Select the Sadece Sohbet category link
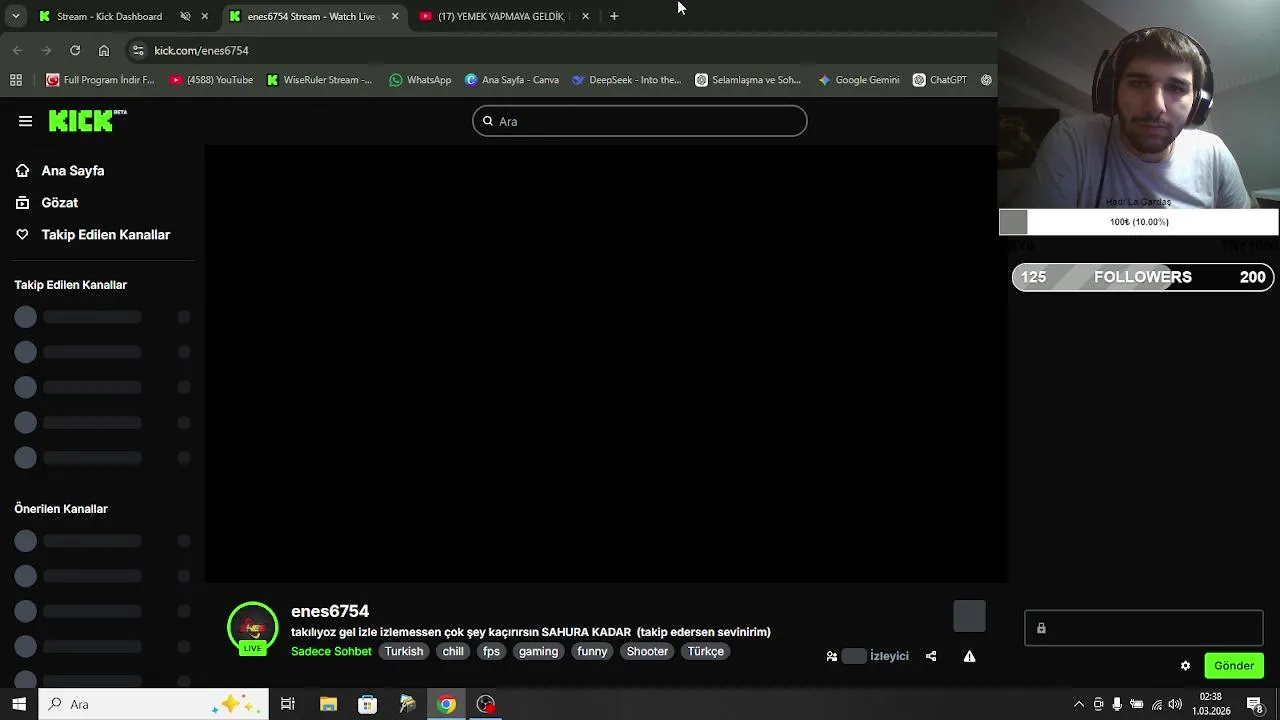The width and height of the screenshot is (1280, 720). point(331,651)
